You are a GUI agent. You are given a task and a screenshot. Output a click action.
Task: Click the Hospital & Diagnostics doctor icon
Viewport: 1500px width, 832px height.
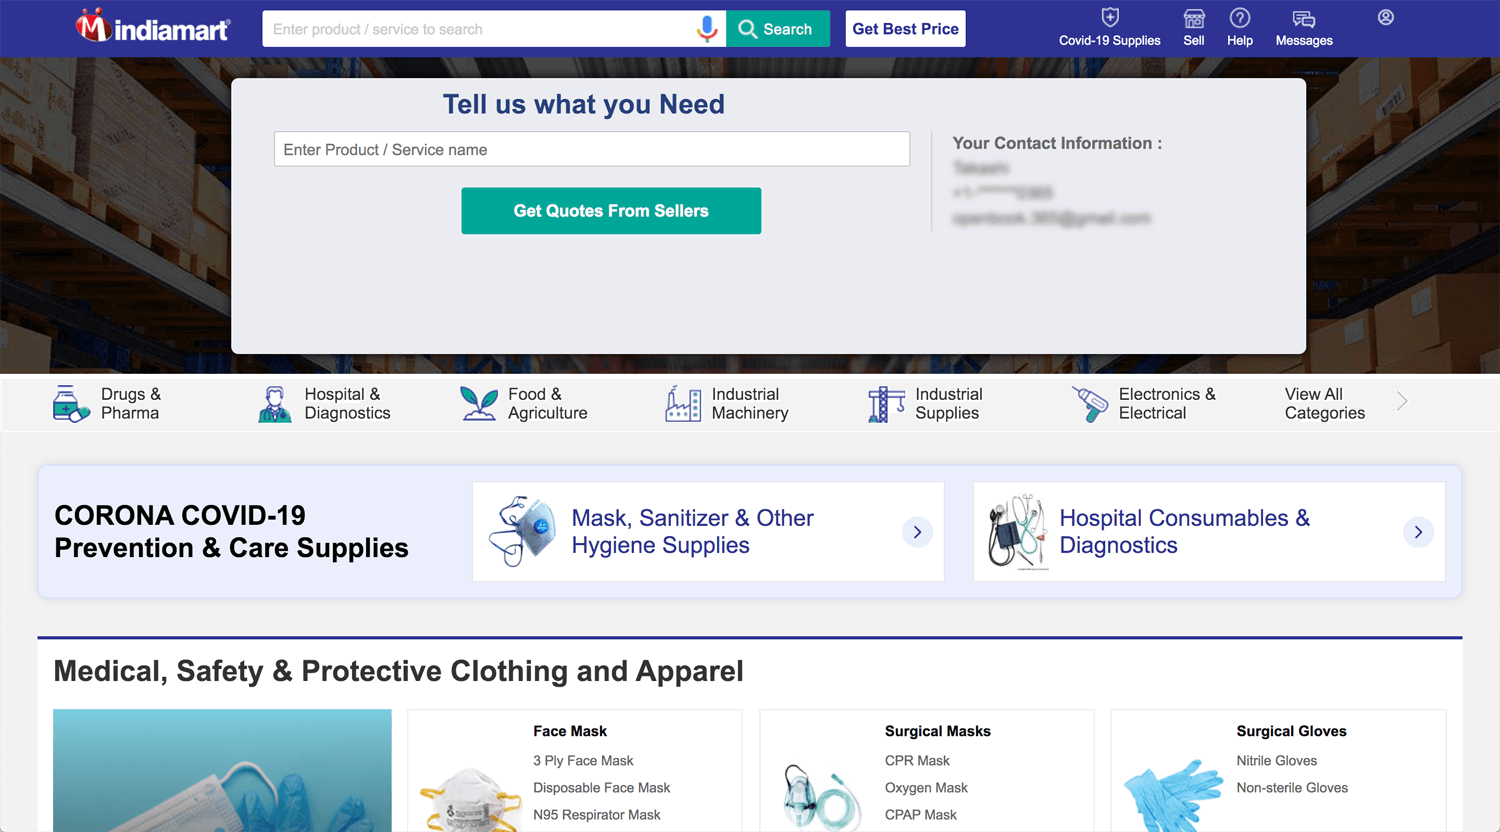275,404
